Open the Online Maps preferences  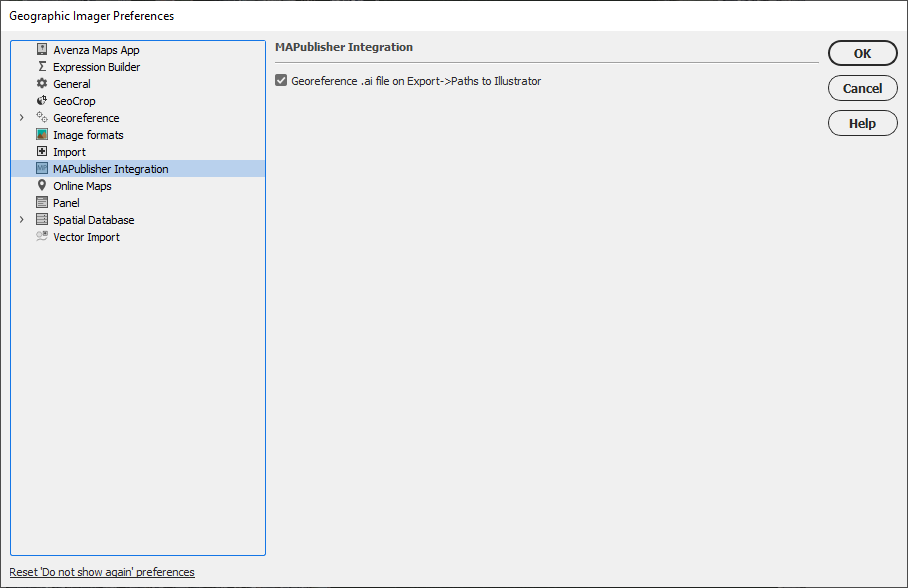click(x=82, y=186)
